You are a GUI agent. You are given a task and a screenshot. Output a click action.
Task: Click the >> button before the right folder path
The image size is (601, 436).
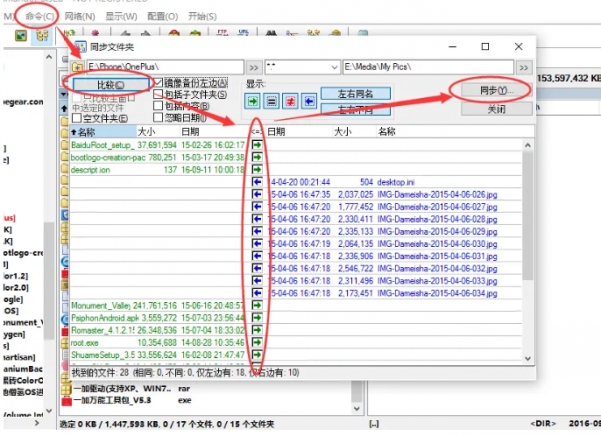333,66
